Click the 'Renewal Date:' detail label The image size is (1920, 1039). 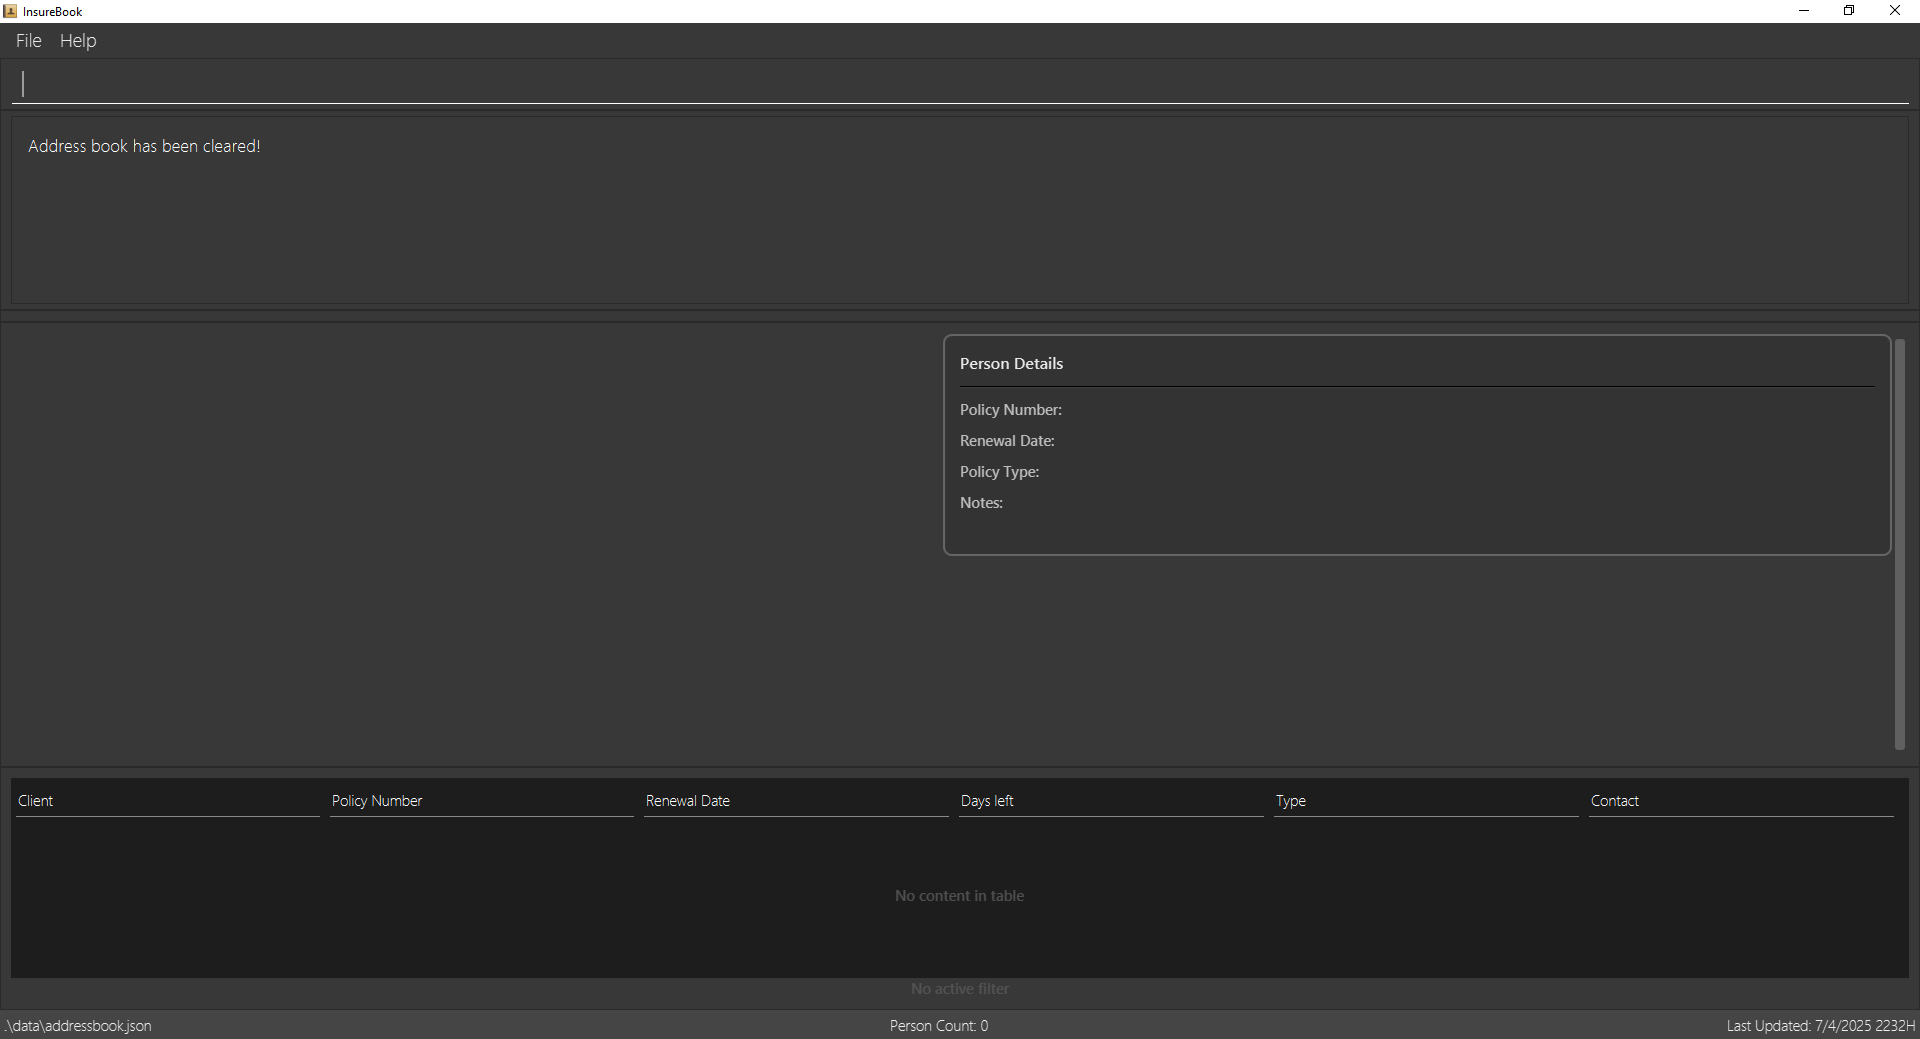point(1007,441)
